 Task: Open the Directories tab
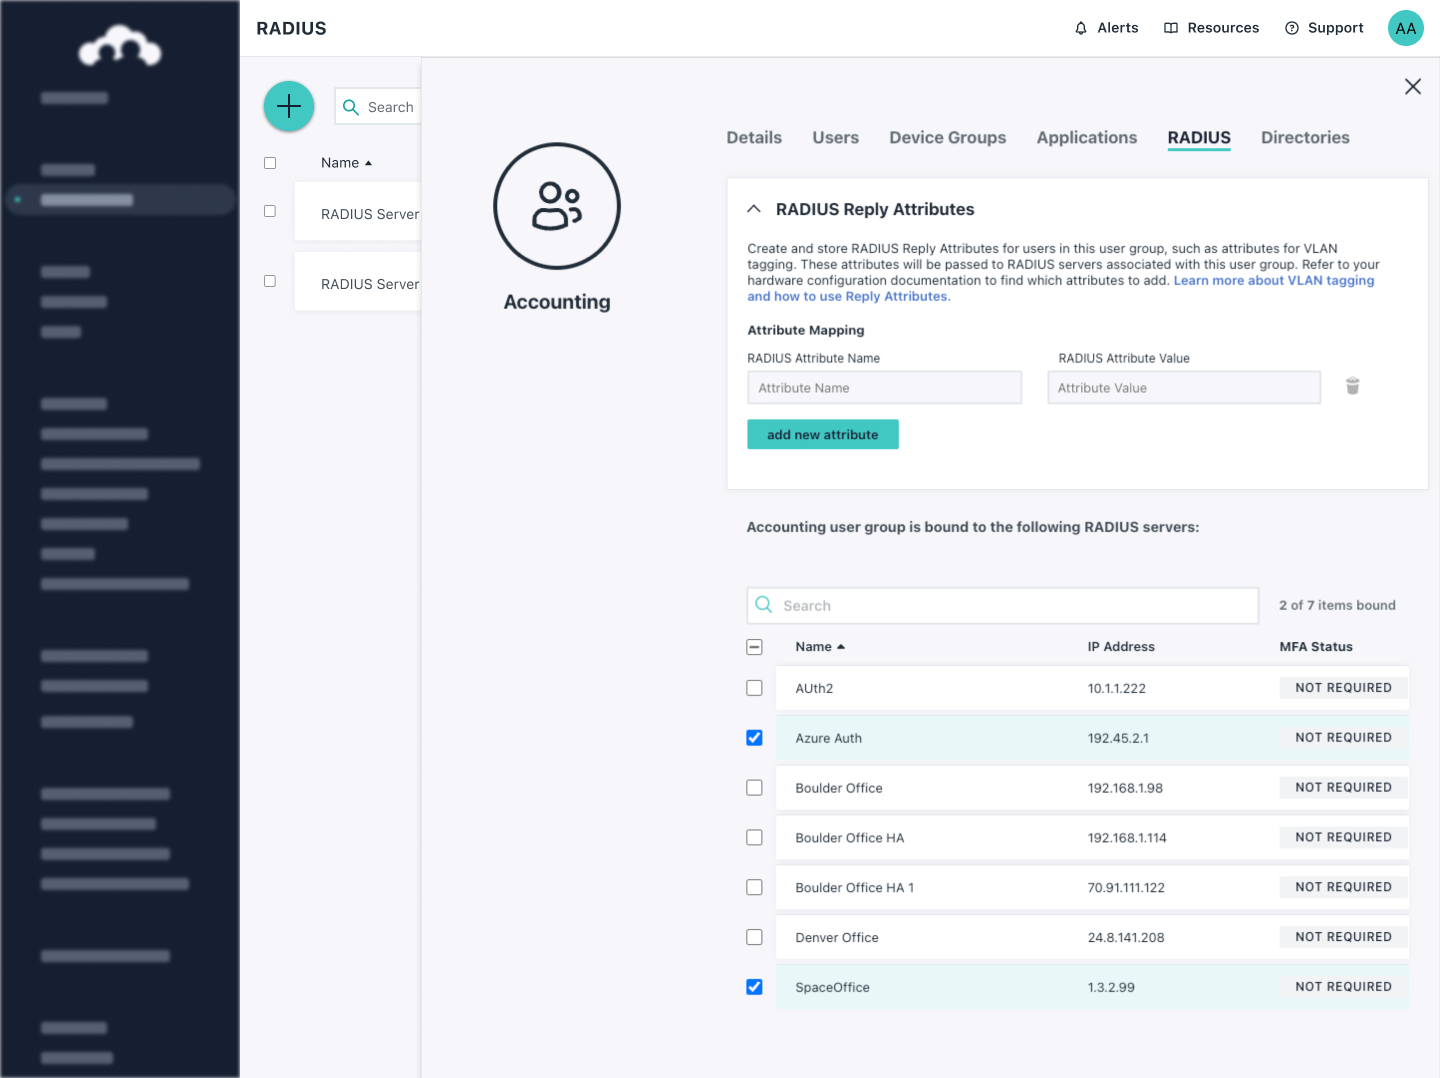pyautogui.click(x=1304, y=138)
